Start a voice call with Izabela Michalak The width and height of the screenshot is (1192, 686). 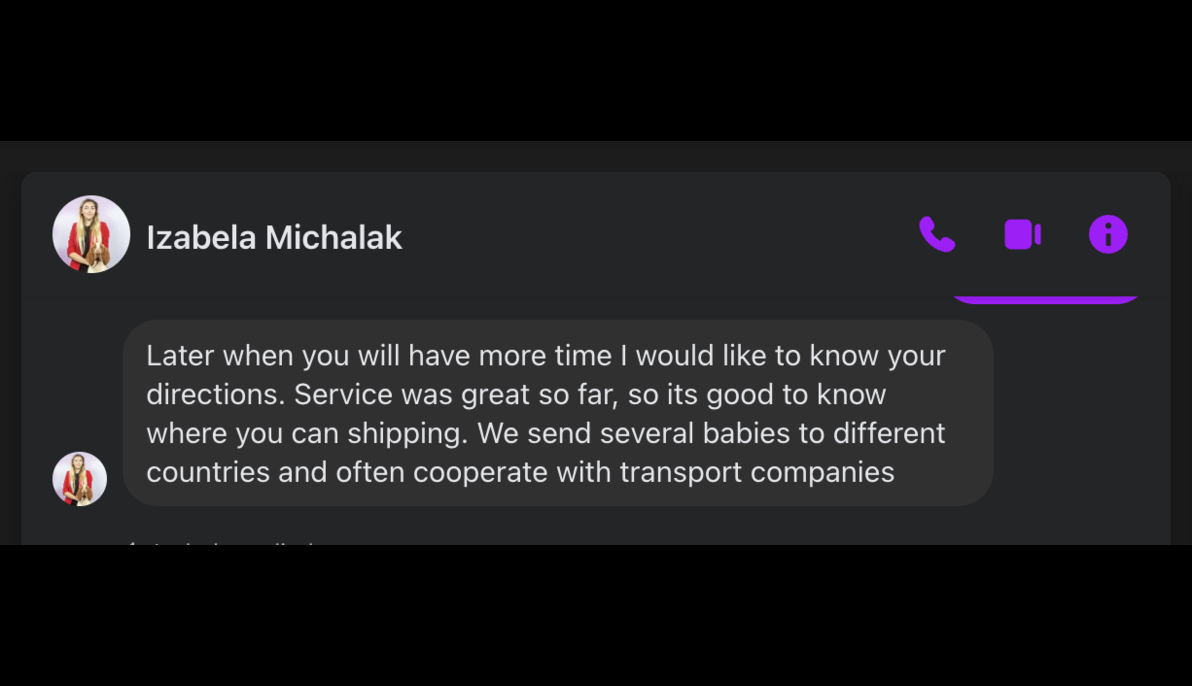937,235
